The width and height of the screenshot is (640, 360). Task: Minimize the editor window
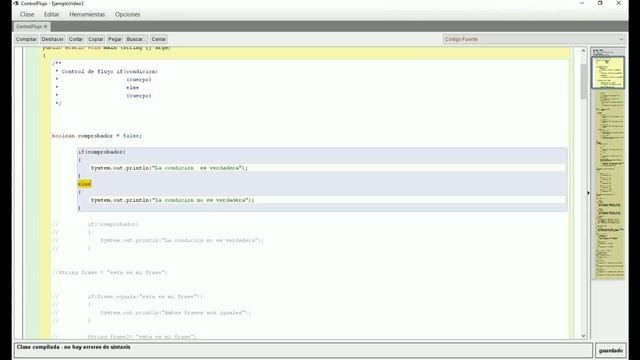tap(582, 3)
